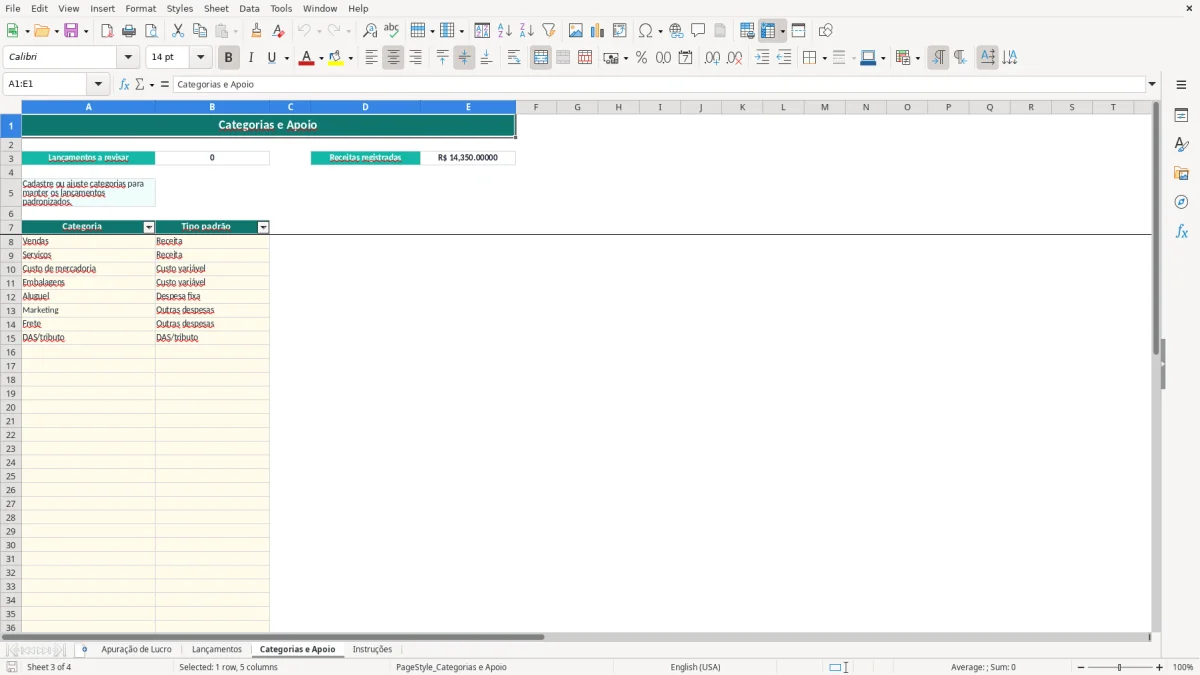Screen dimensions: 1200x675
Task: Click the Zoom In plus button
Action: [1160, 667]
